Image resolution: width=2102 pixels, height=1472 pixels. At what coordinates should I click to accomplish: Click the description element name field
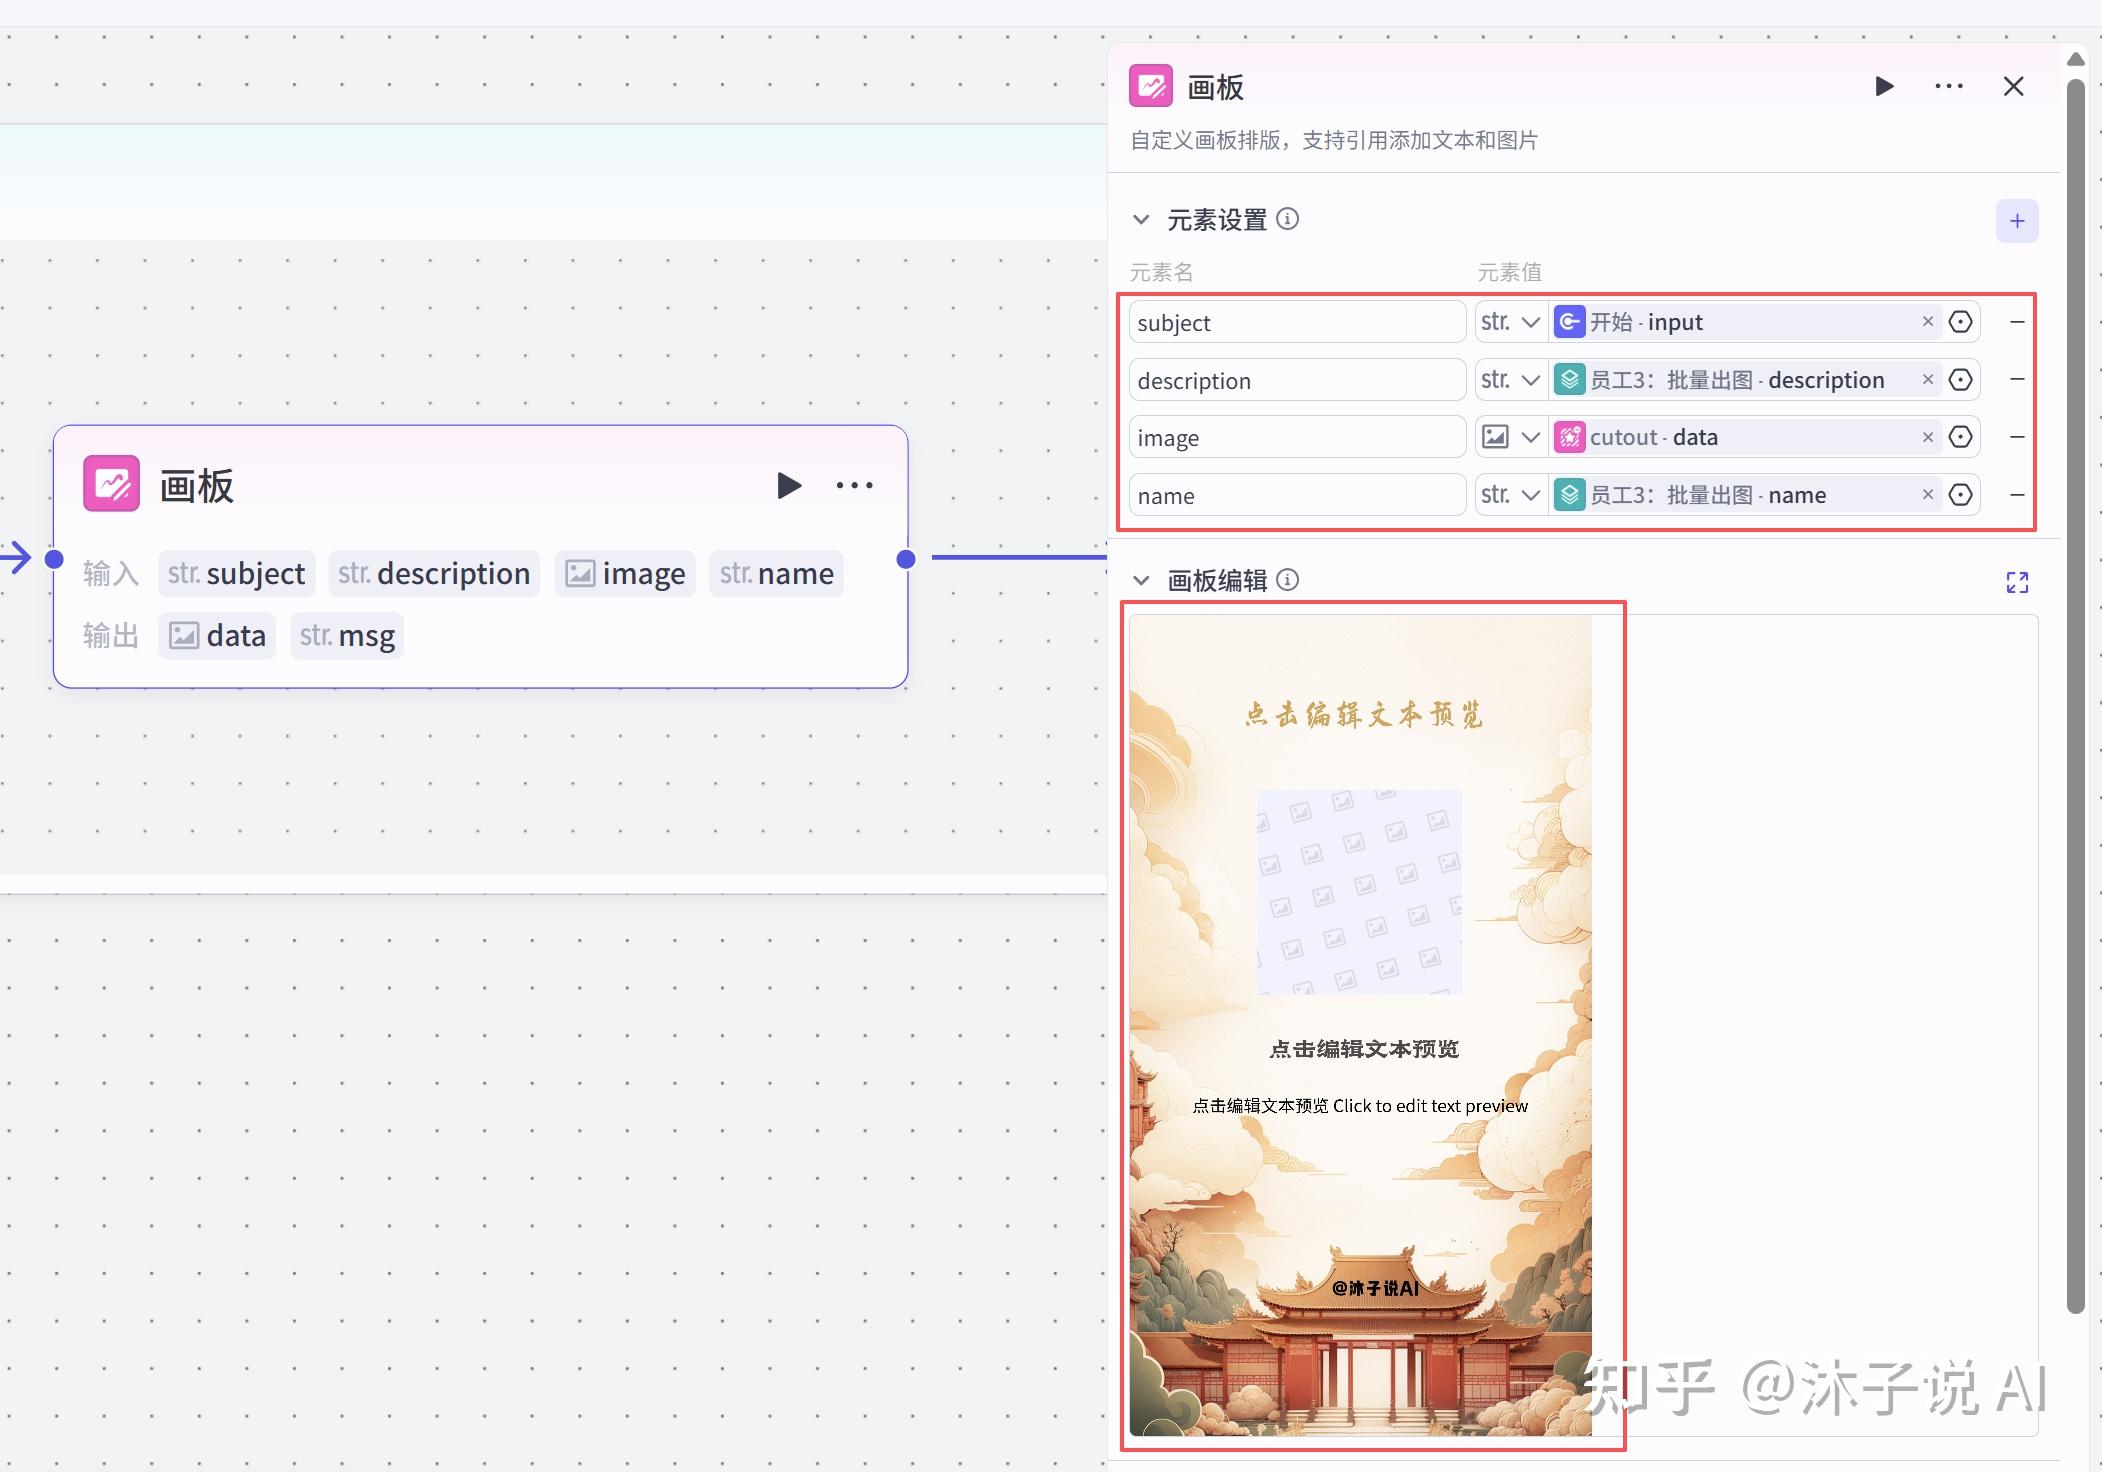(x=1297, y=380)
